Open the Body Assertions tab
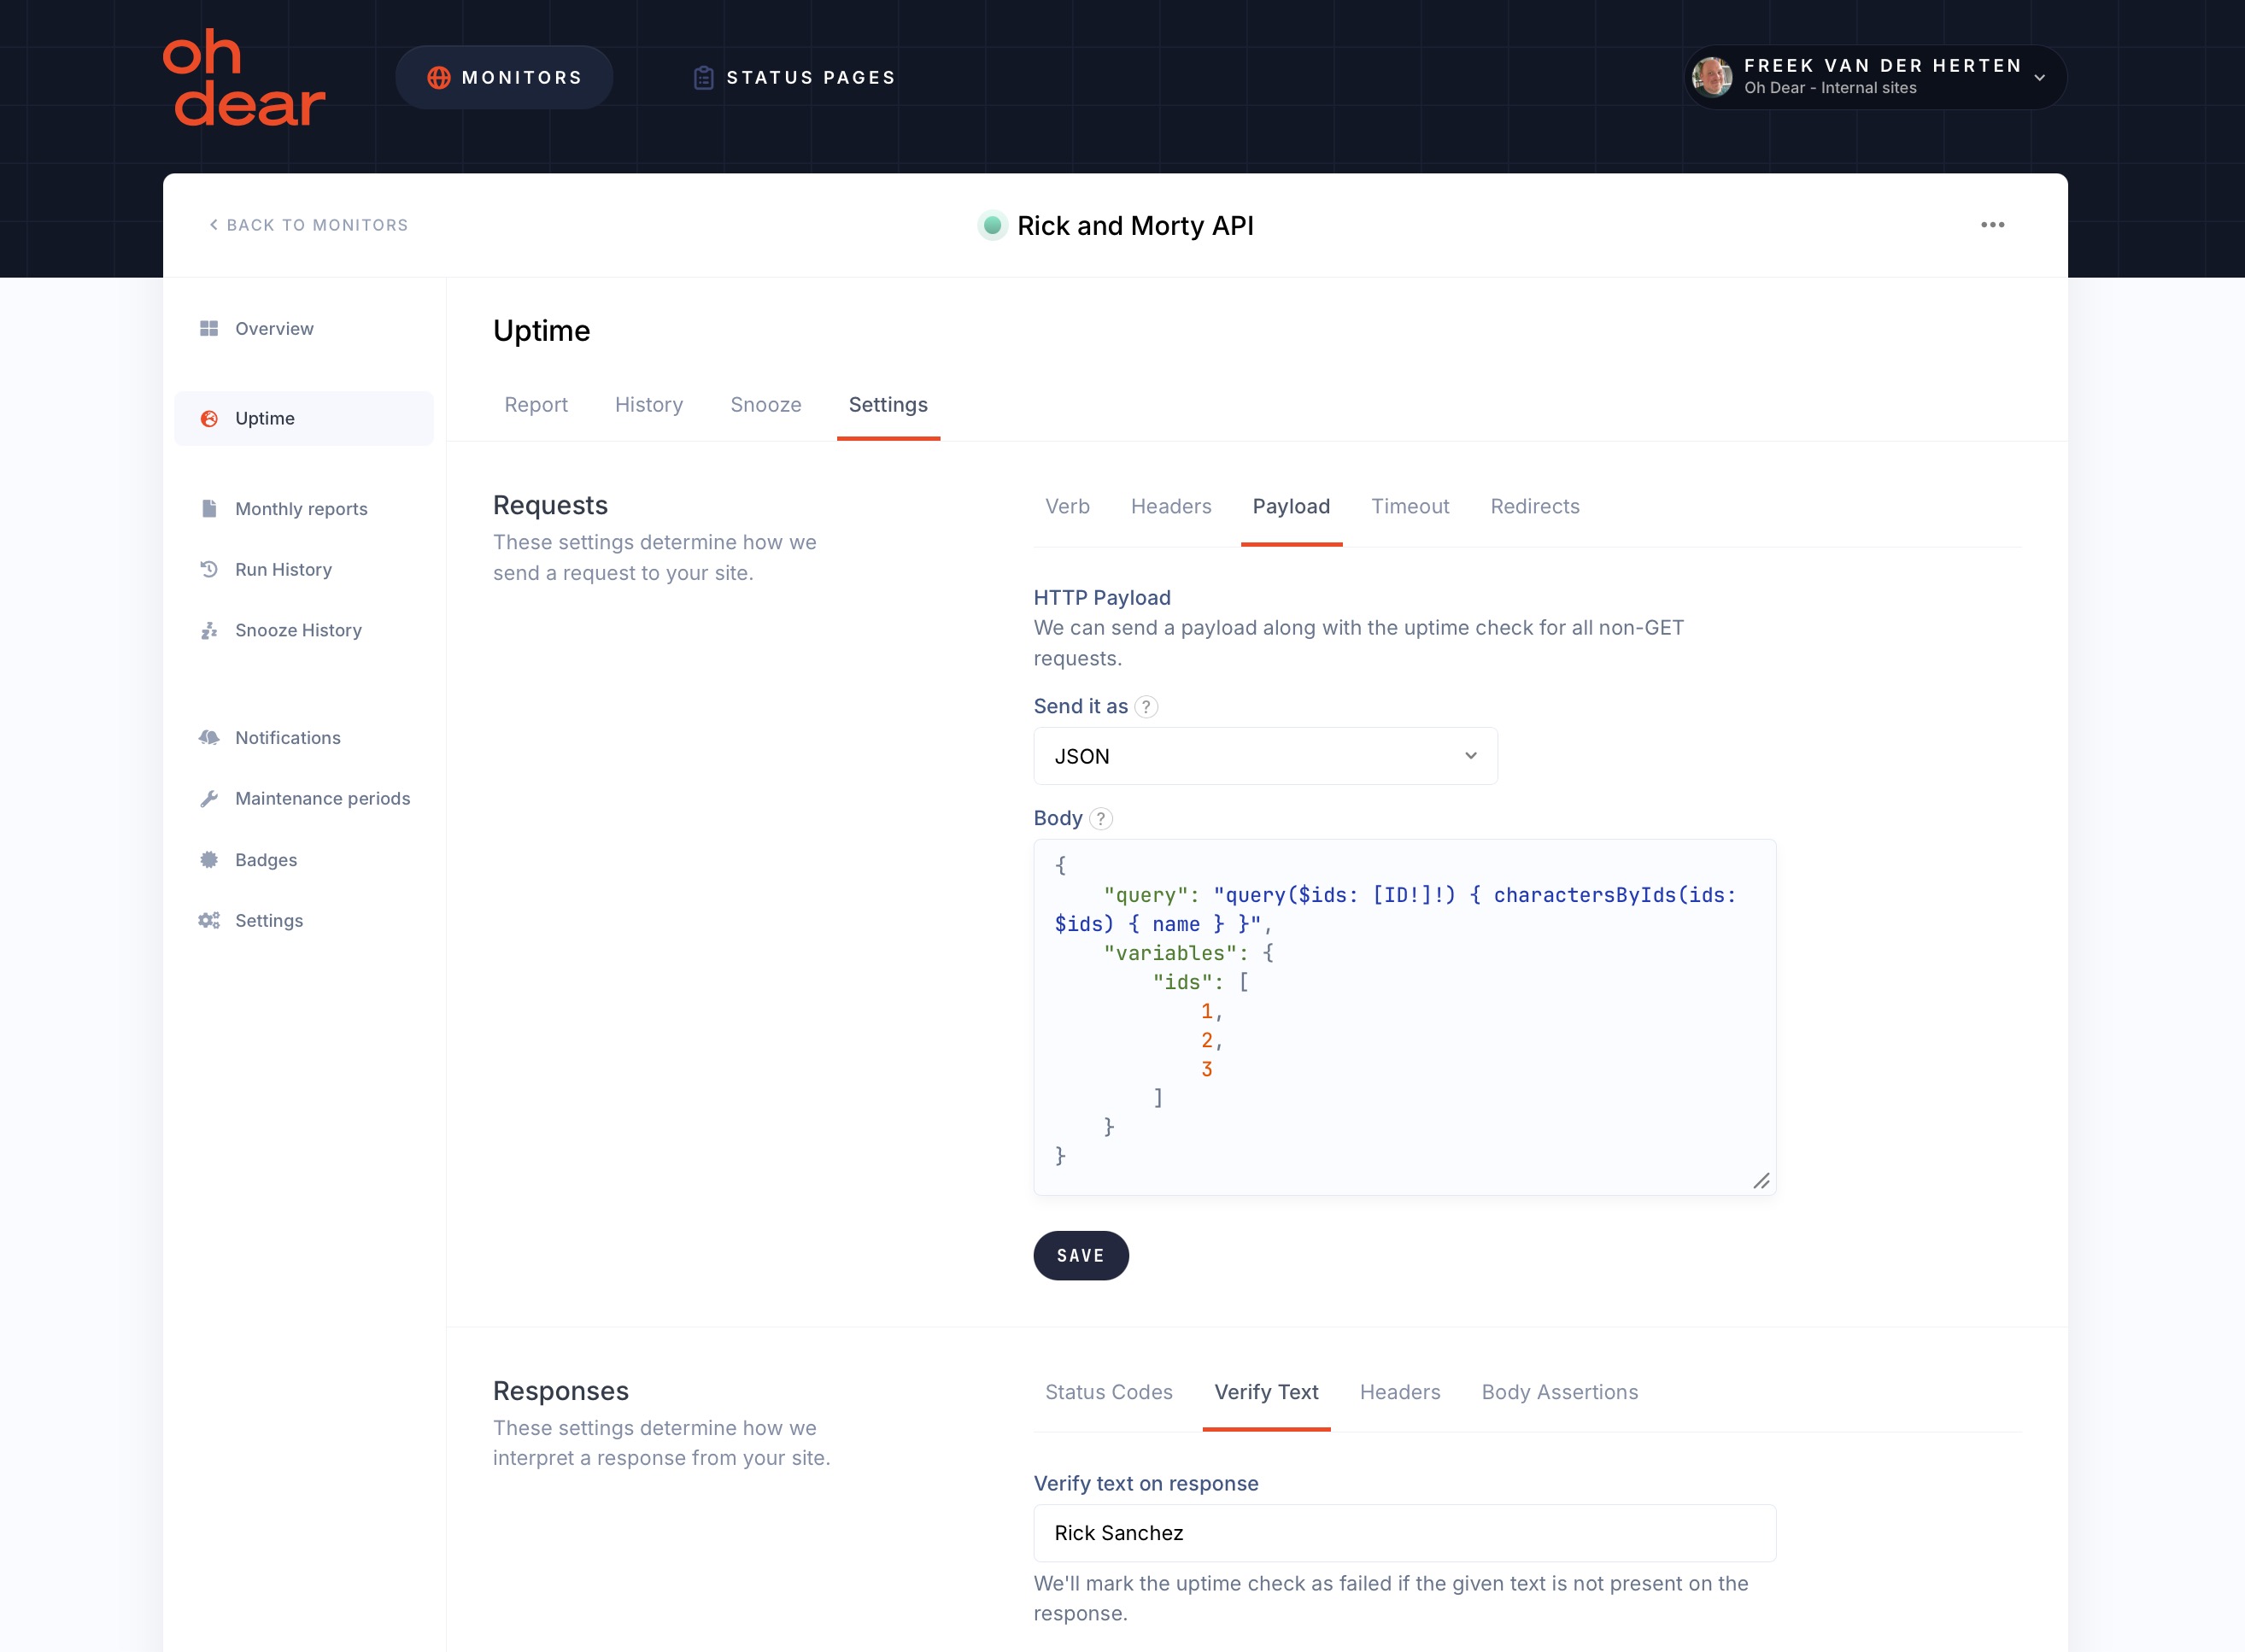The height and width of the screenshot is (1652, 2245). coord(1560,1393)
